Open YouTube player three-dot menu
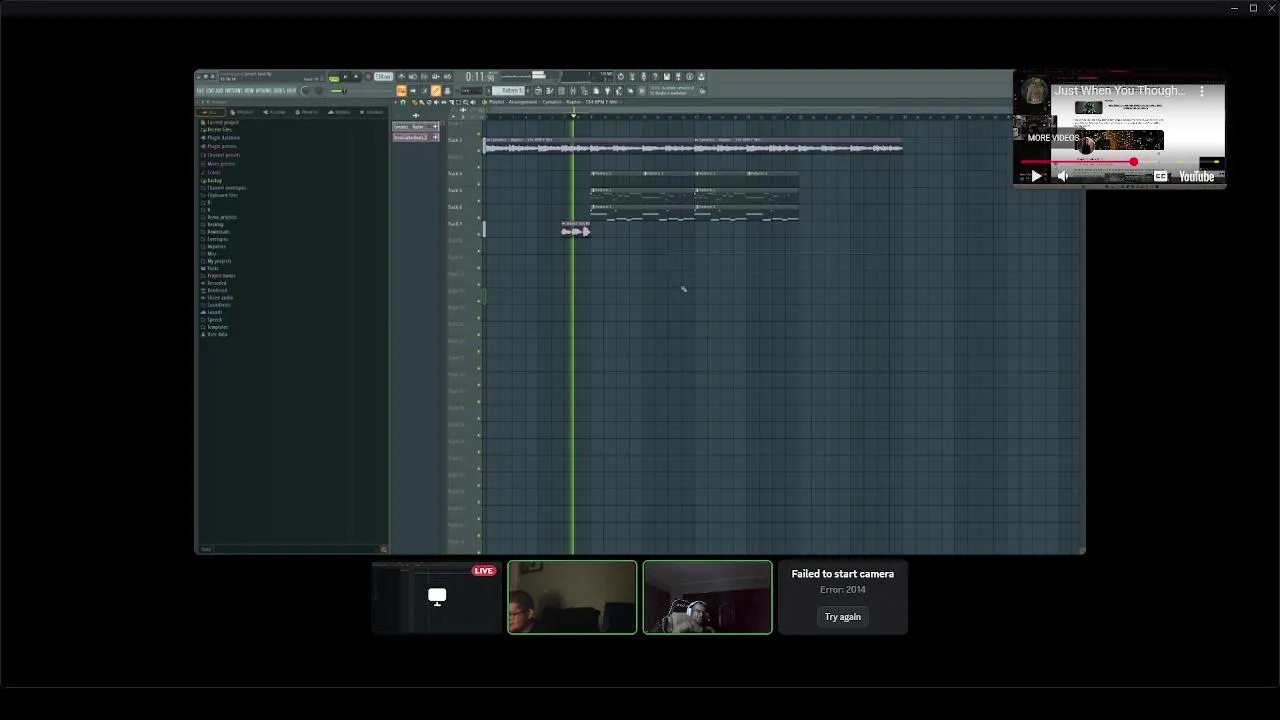The image size is (1280, 720). [x=1203, y=91]
